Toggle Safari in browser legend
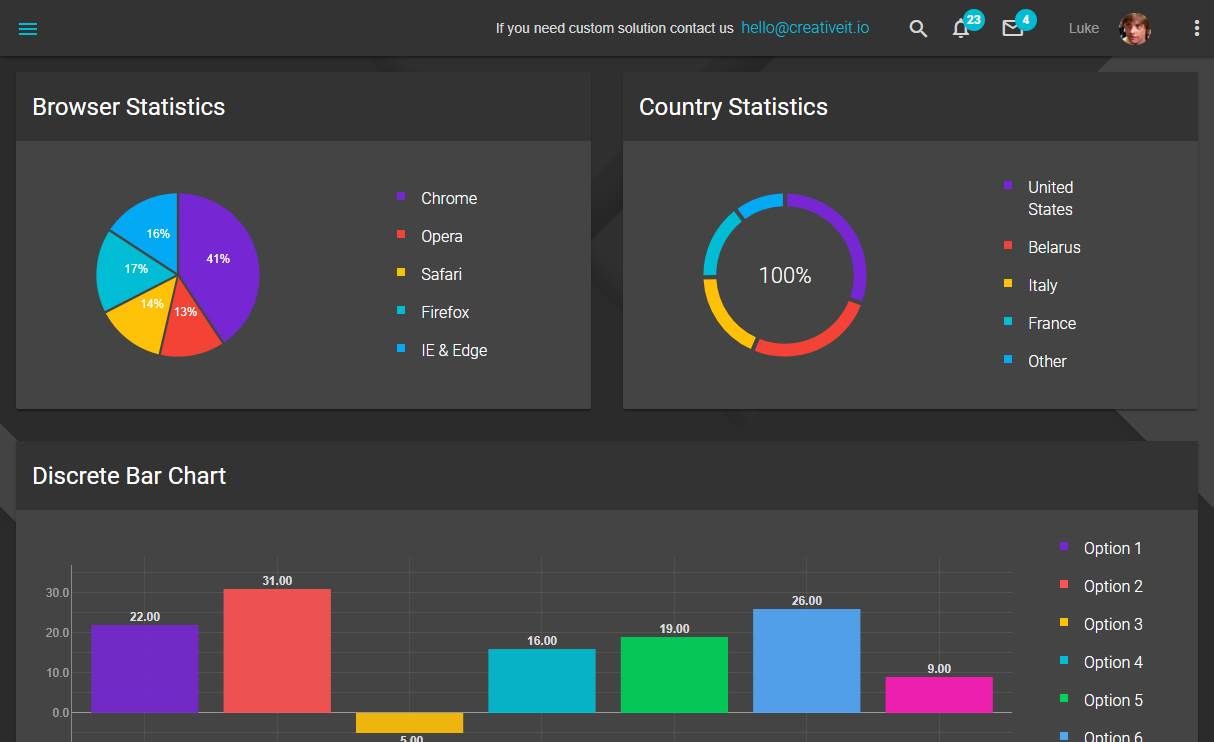 [x=430, y=274]
